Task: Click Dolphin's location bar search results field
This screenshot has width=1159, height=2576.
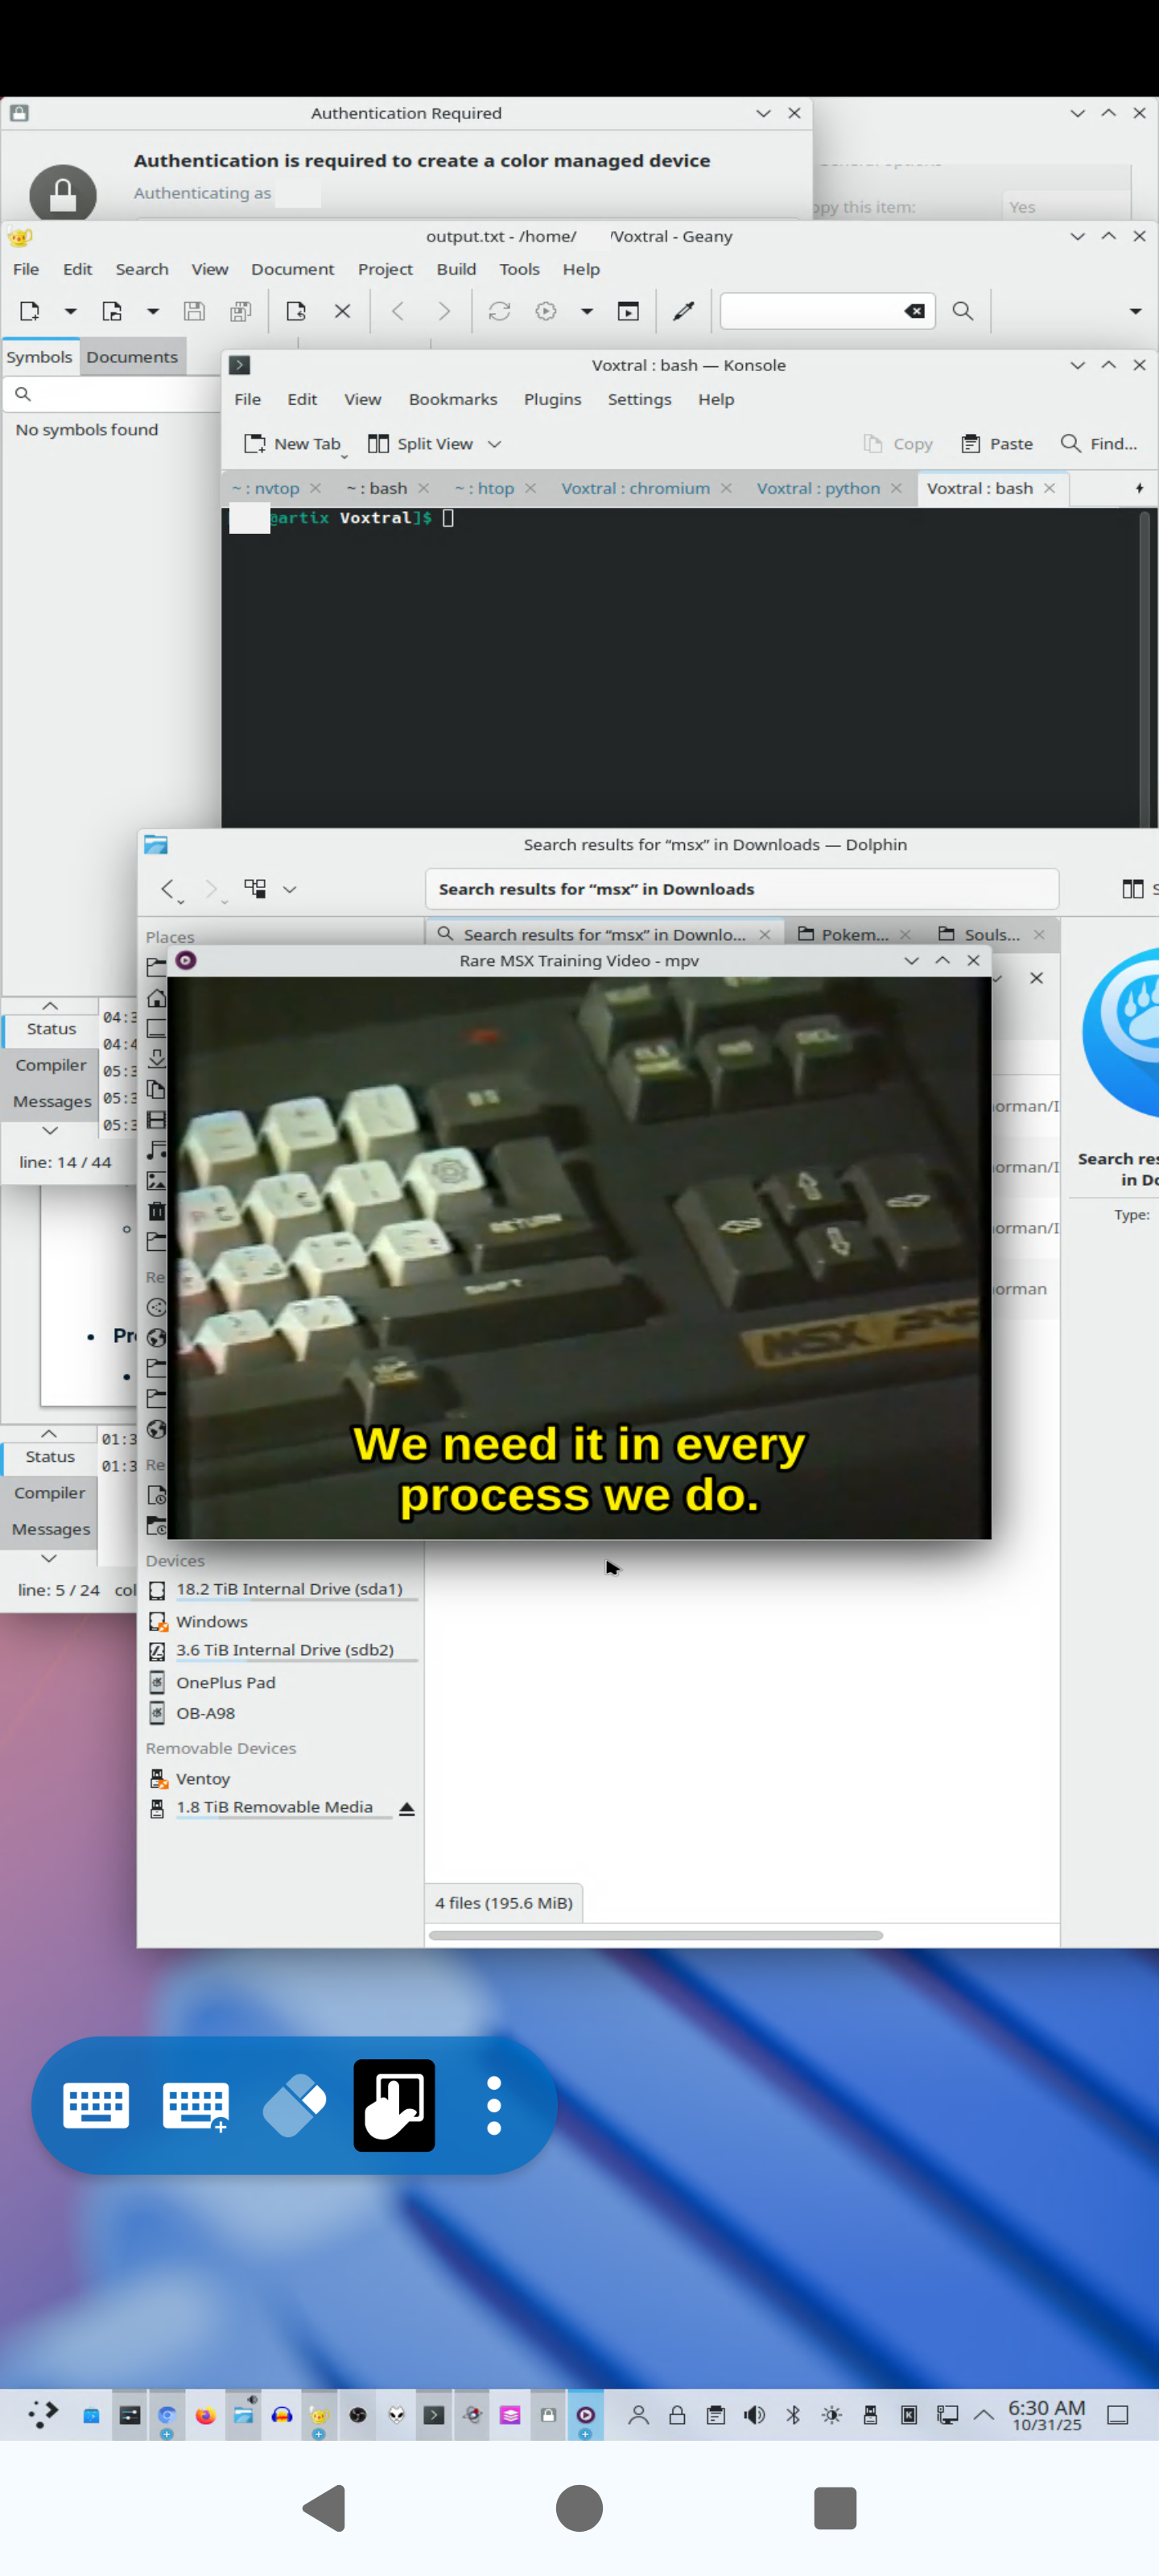Action: (x=741, y=889)
